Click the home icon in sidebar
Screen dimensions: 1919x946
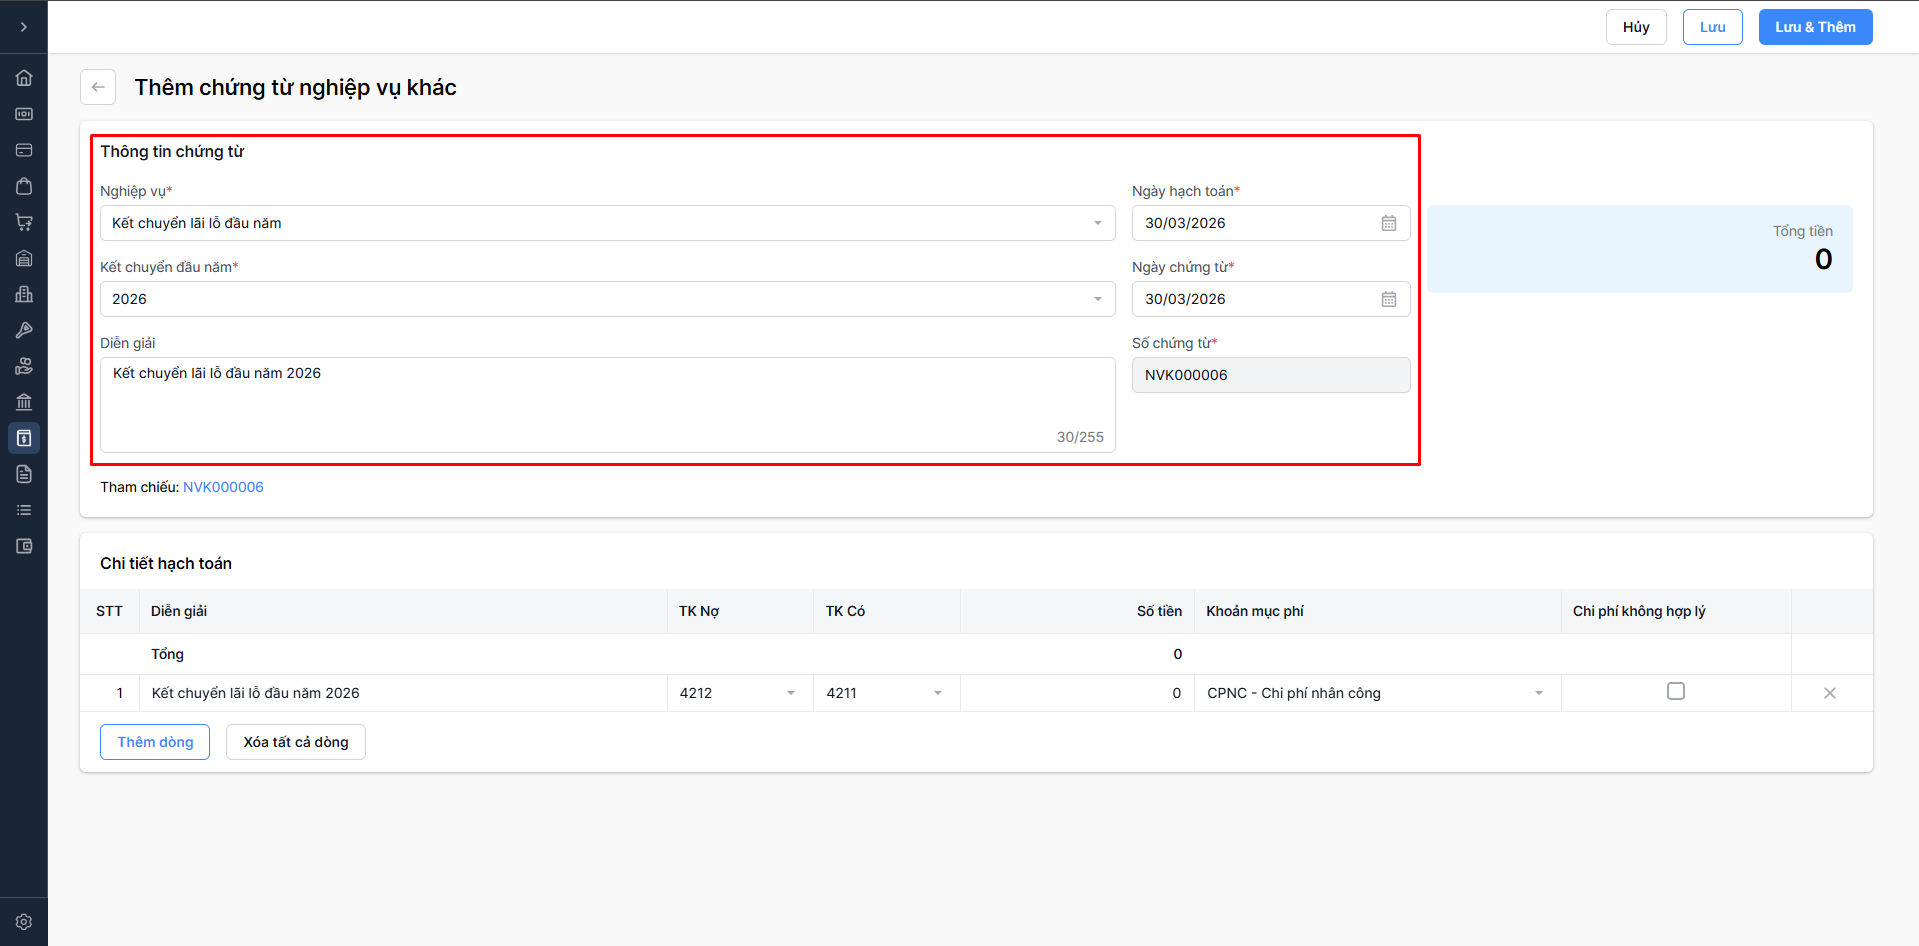[24, 78]
